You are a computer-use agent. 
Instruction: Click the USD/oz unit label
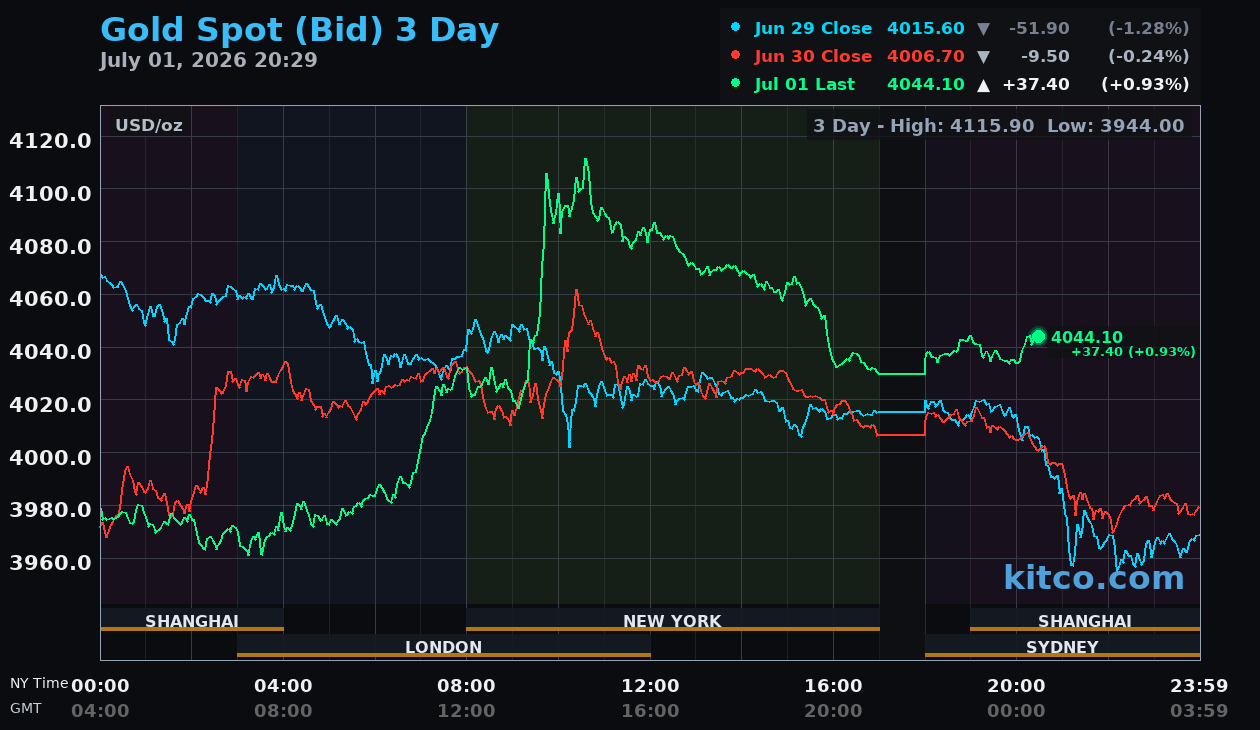coord(149,126)
